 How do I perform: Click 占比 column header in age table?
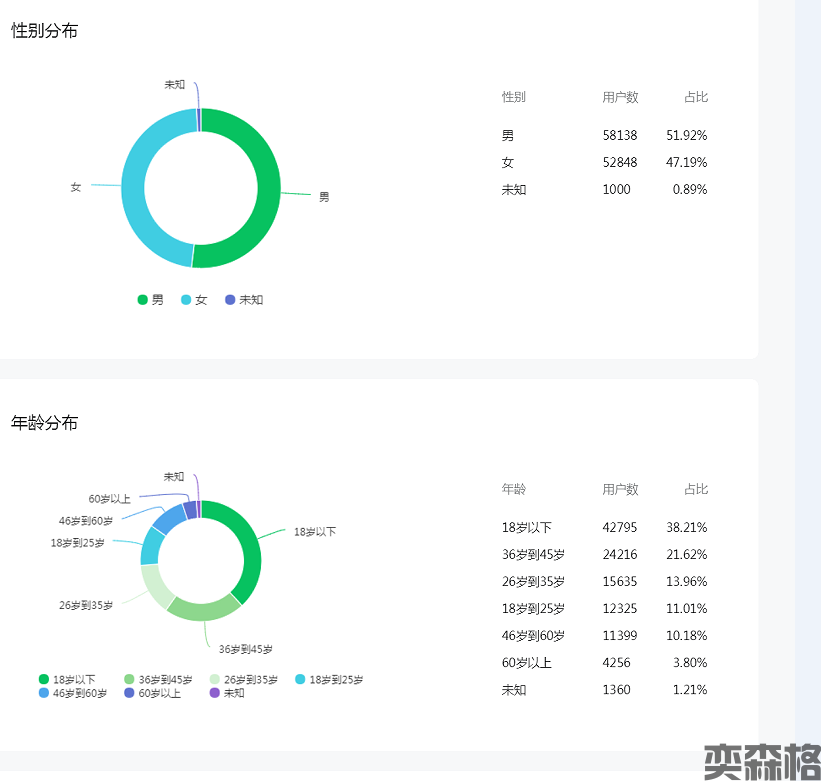tap(696, 489)
